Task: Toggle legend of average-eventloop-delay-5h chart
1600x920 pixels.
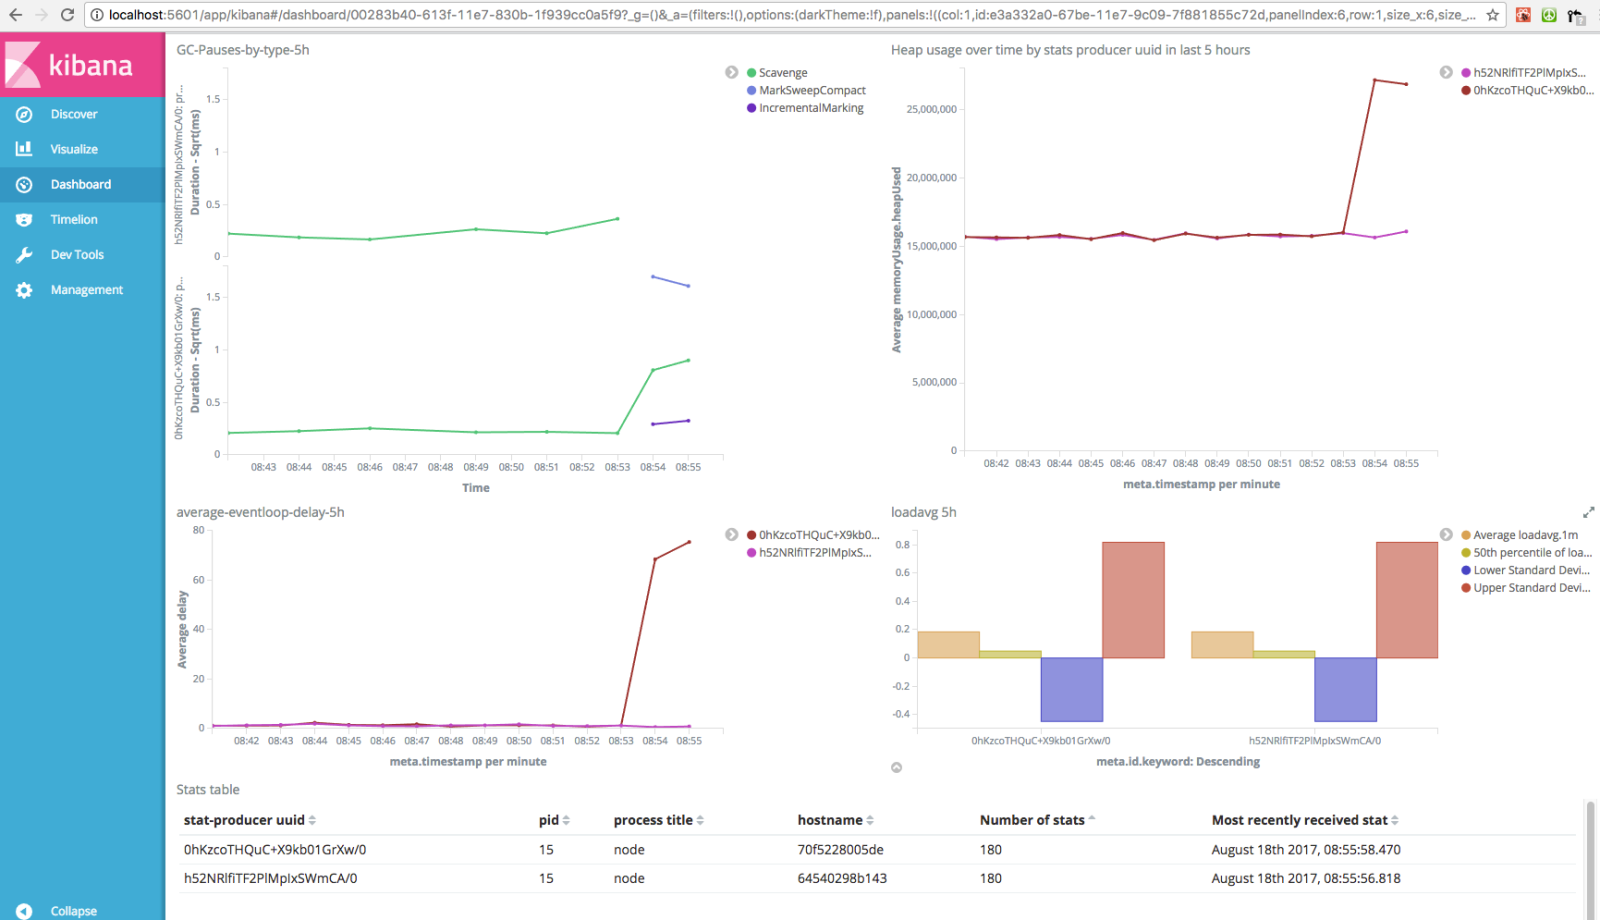Action: coord(732,535)
